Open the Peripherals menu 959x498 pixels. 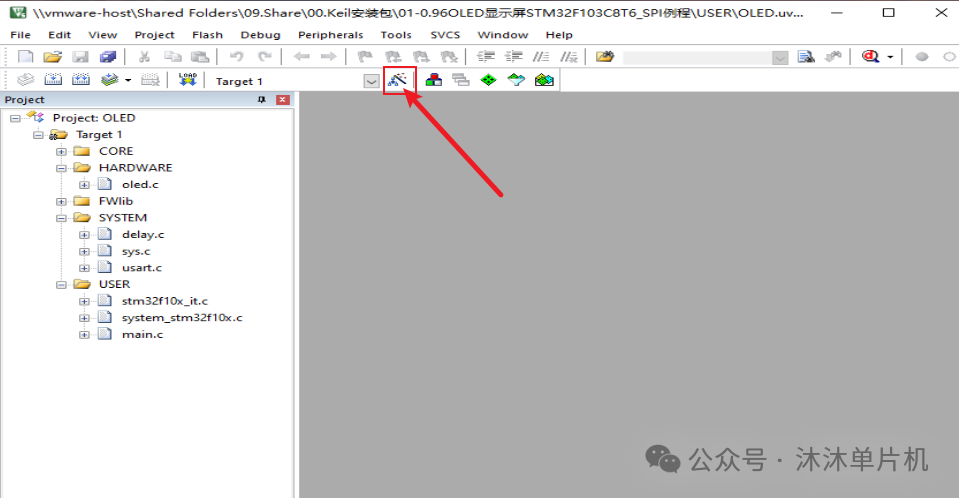[330, 35]
